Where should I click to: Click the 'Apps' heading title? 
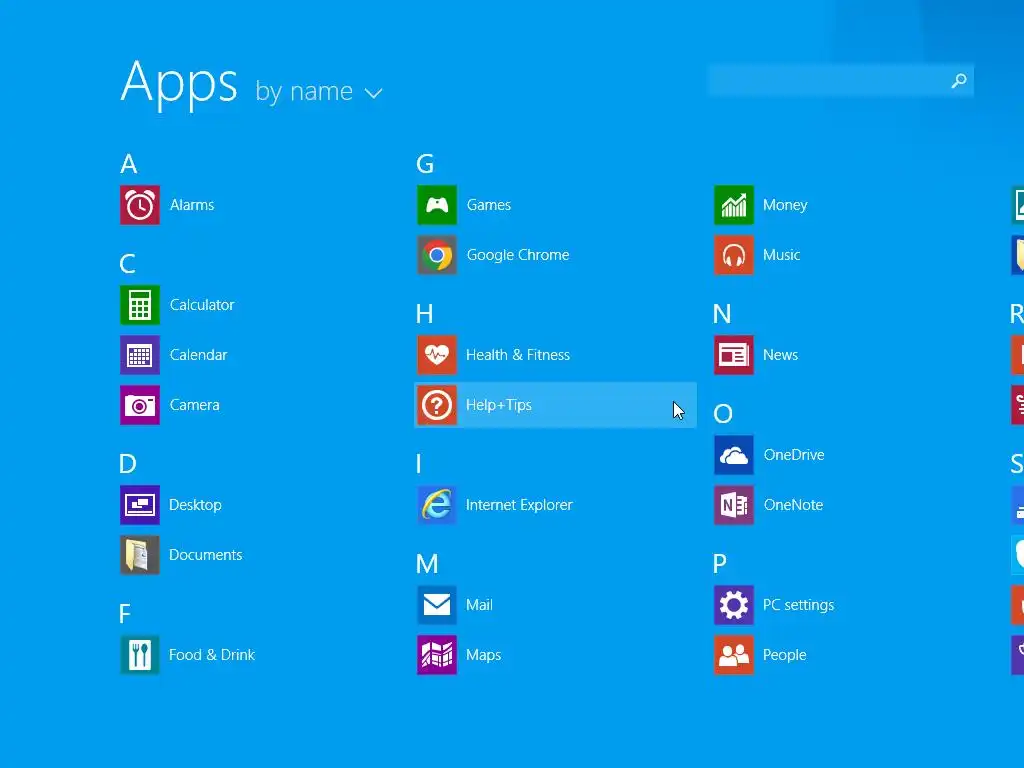click(x=179, y=84)
